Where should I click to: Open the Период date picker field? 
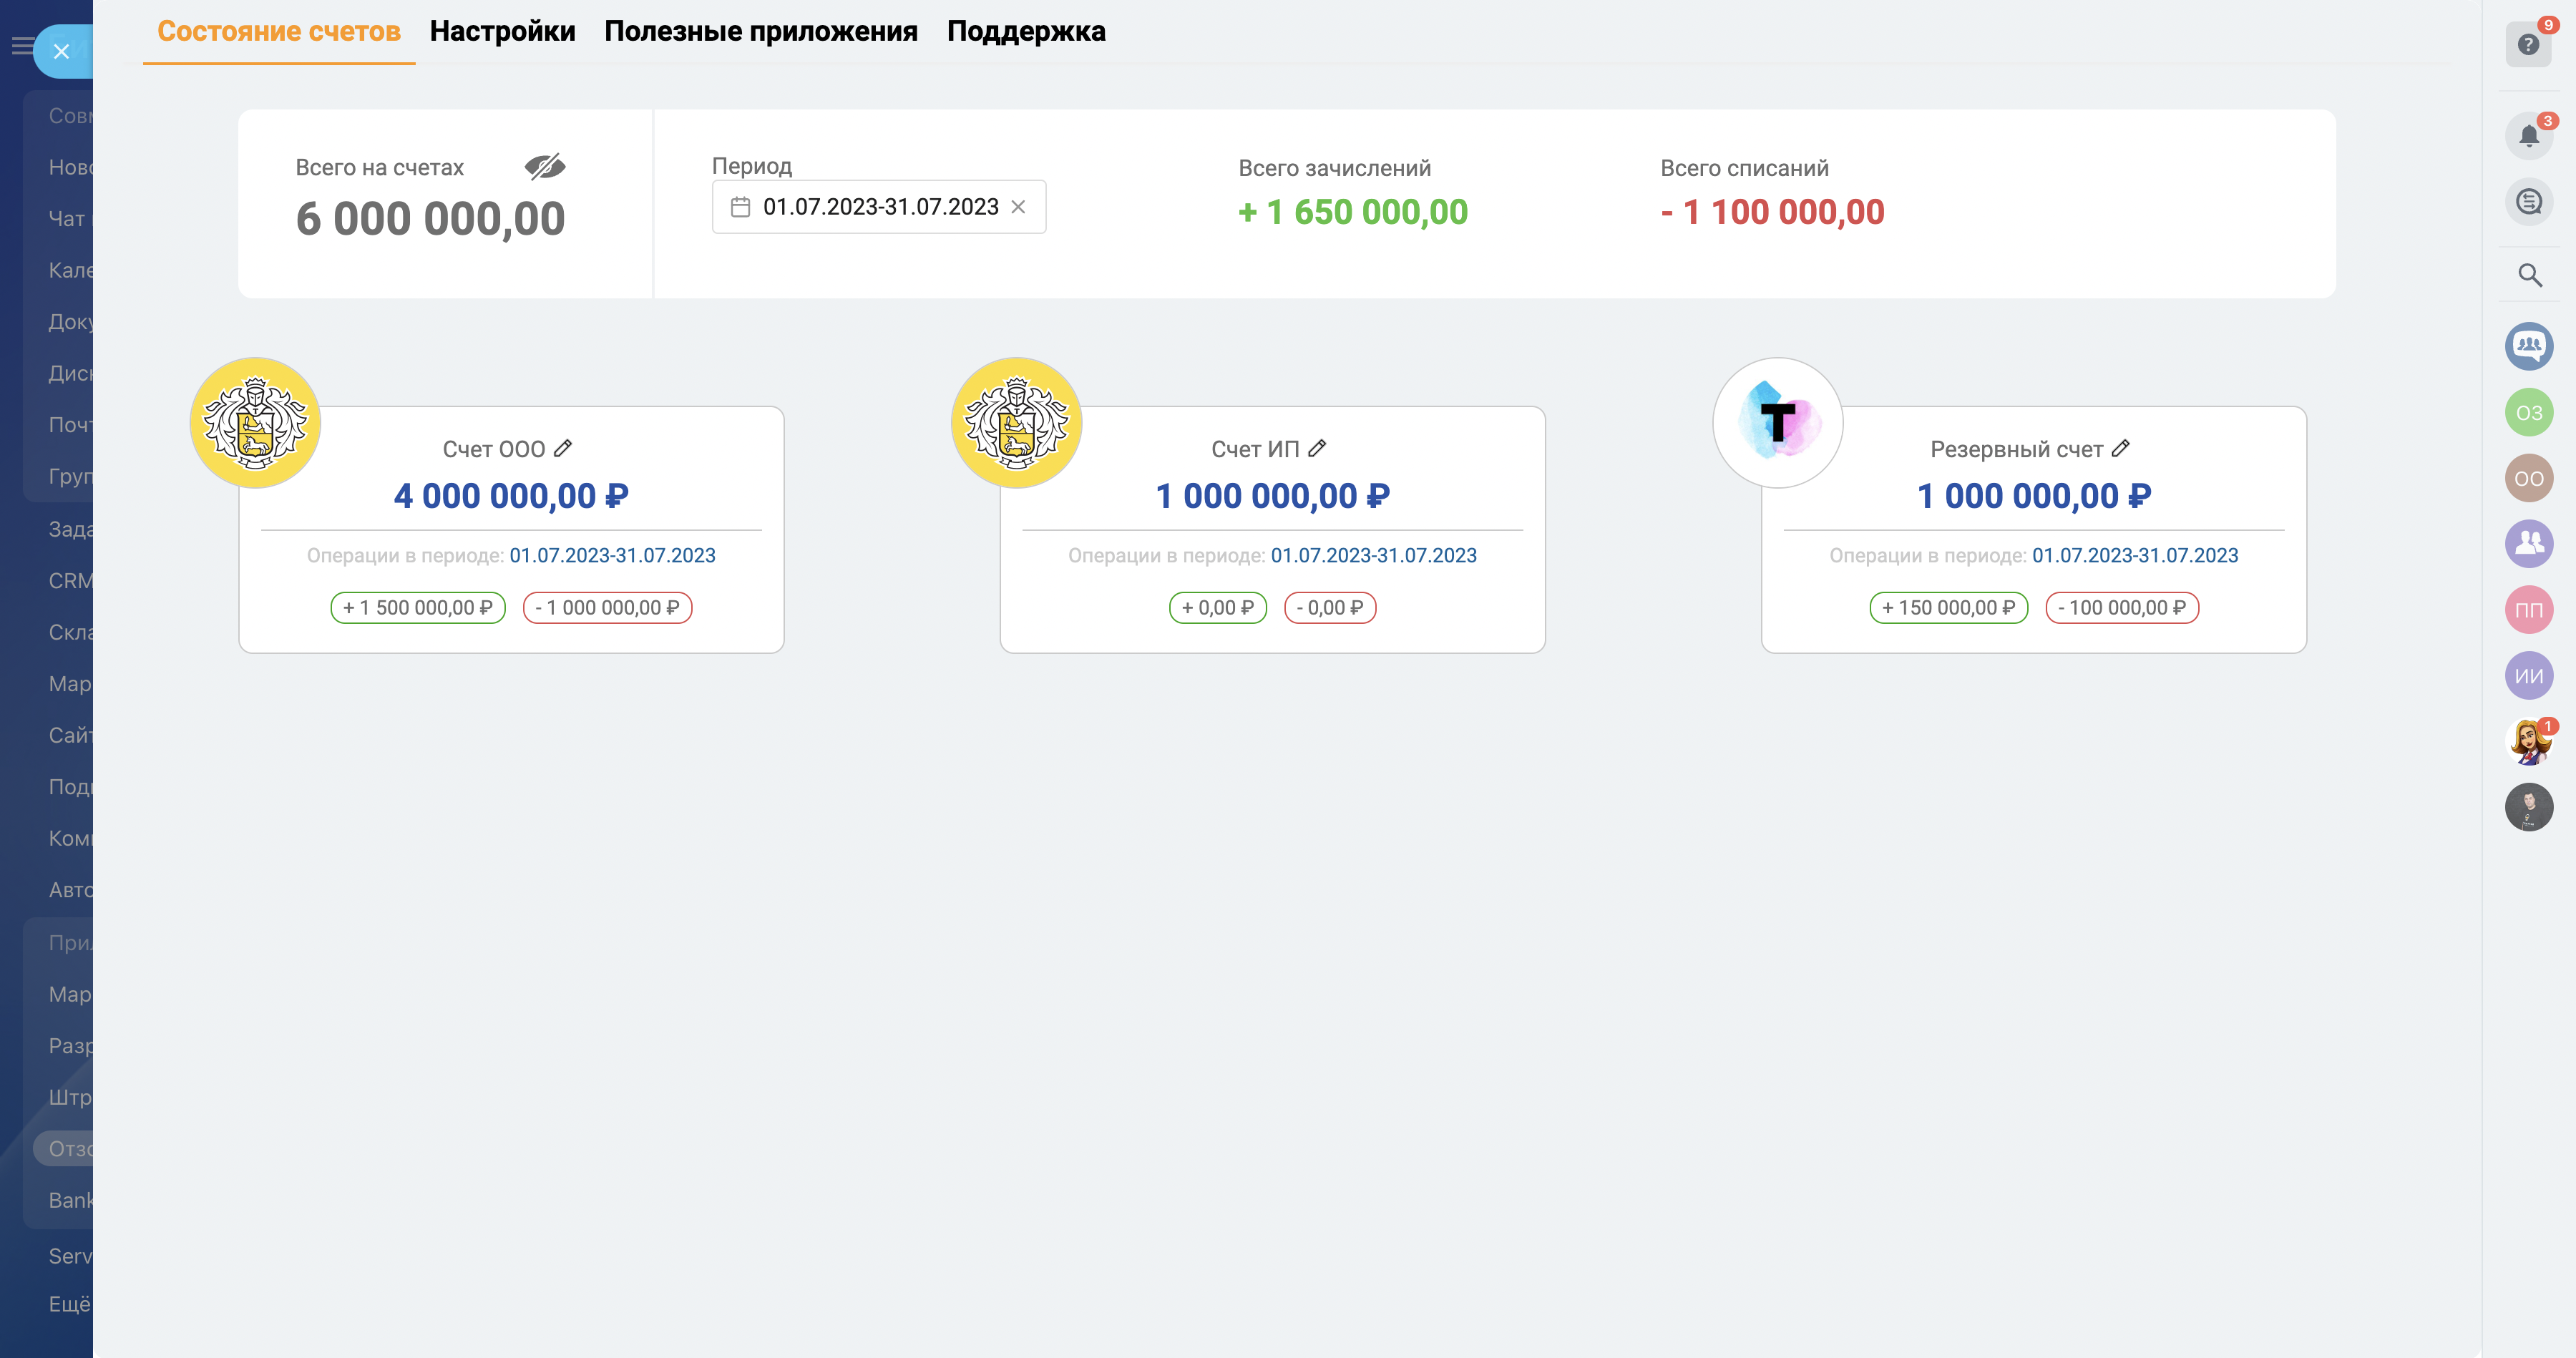(870, 207)
